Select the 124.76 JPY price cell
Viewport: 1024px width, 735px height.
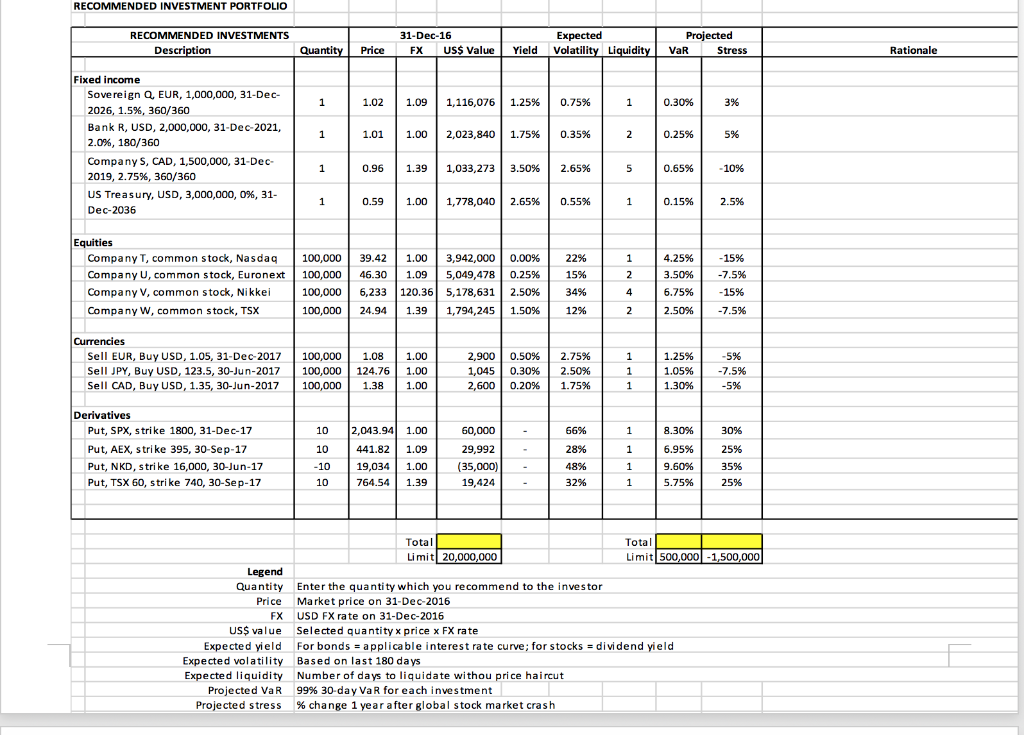pos(373,370)
